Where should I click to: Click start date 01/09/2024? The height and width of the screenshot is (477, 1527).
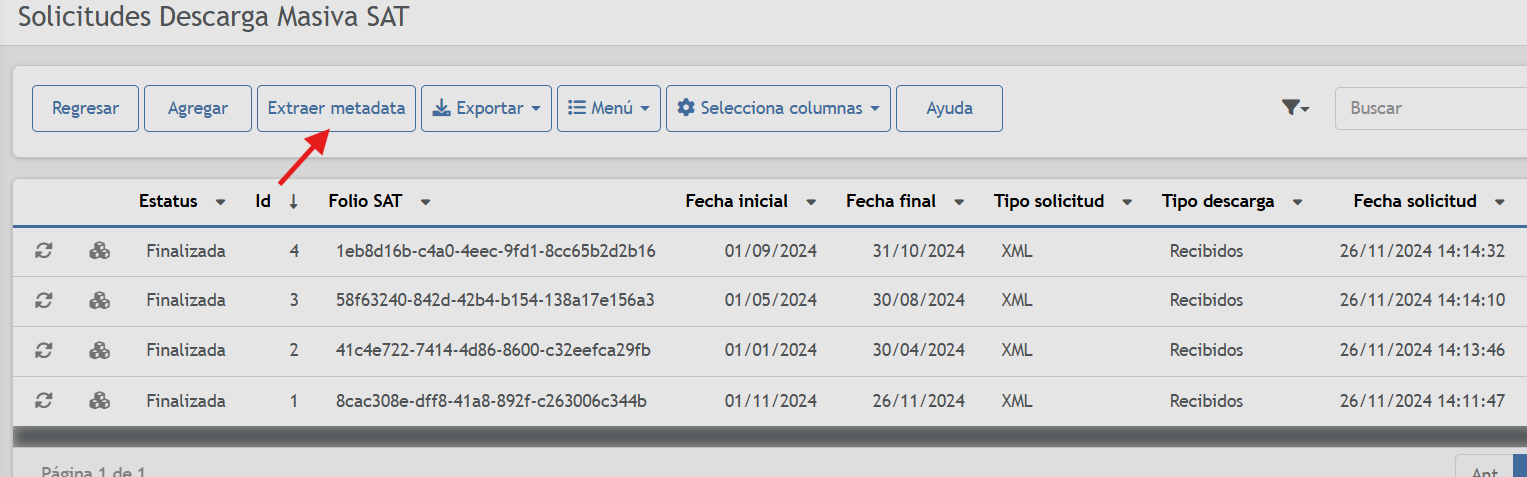[x=771, y=251]
